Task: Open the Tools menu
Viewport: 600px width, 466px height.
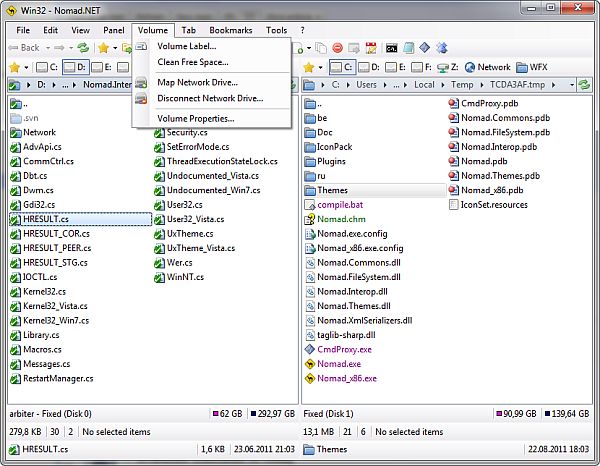Action: click(276, 30)
